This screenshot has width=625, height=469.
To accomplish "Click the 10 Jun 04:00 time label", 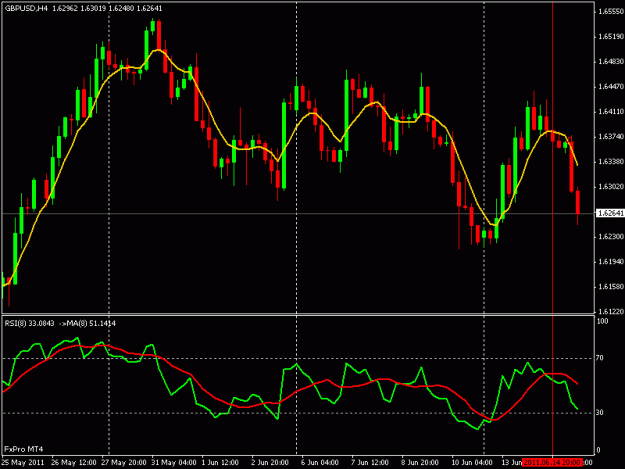I will coord(472,462).
